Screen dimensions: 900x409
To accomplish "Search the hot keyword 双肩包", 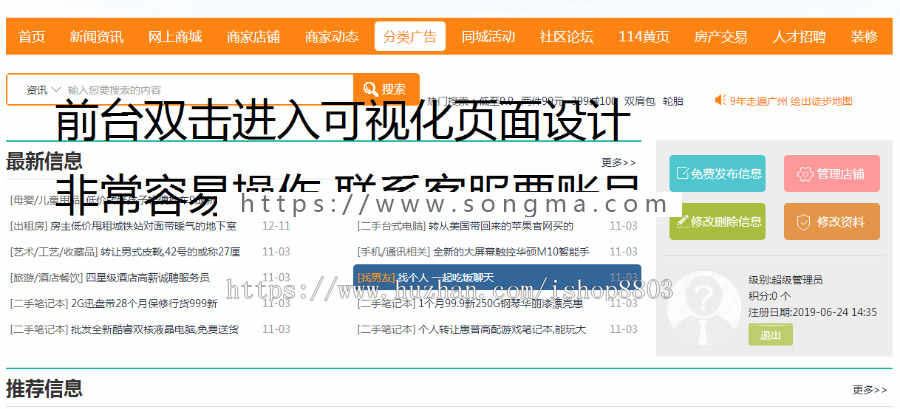I will pos(639,101).
